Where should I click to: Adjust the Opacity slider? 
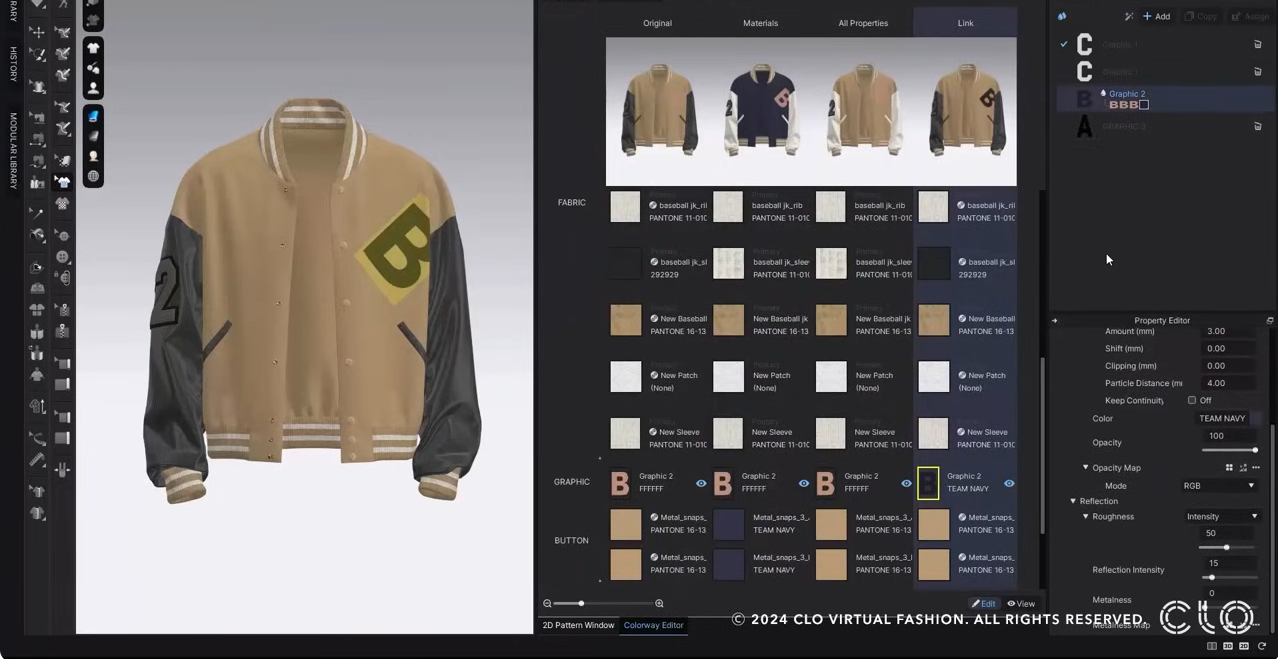pyautogui.click(x=1229, y=450)
